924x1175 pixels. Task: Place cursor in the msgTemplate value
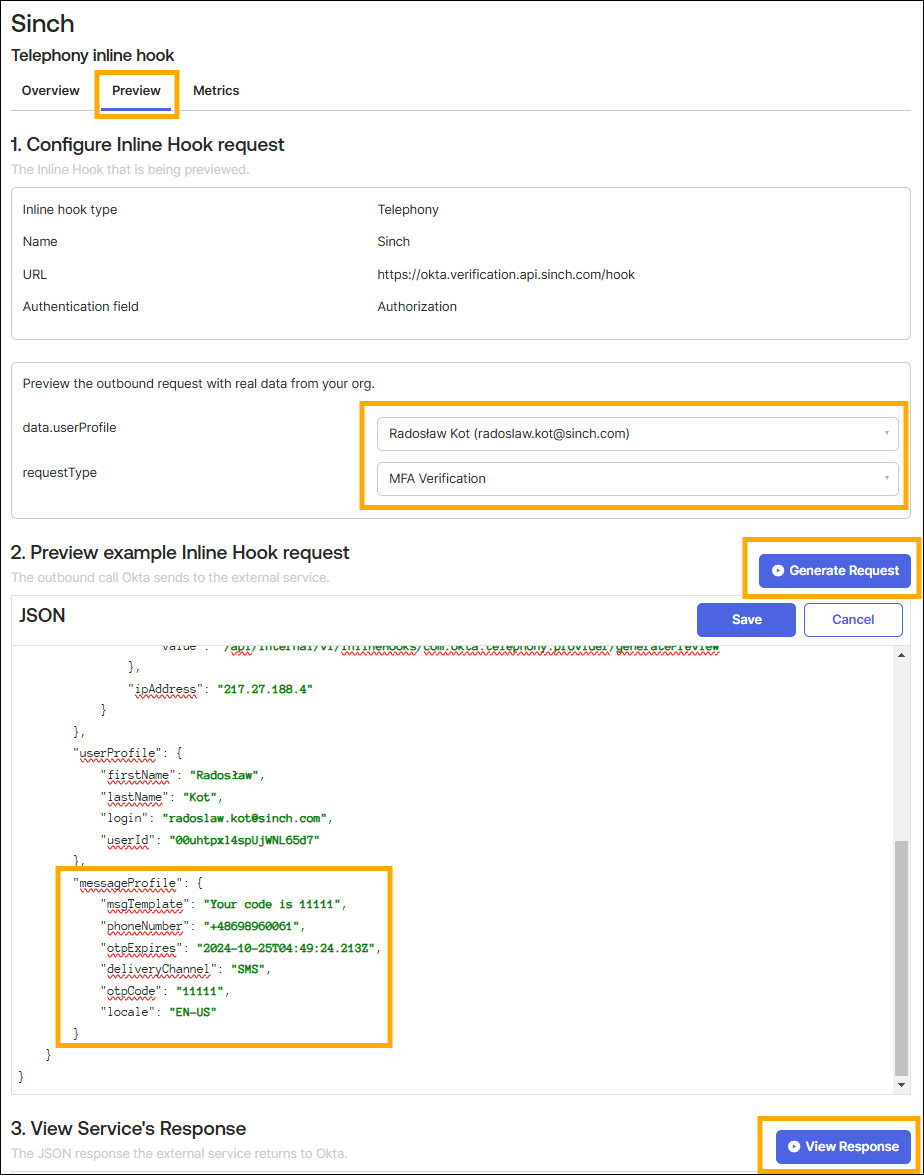272,904
